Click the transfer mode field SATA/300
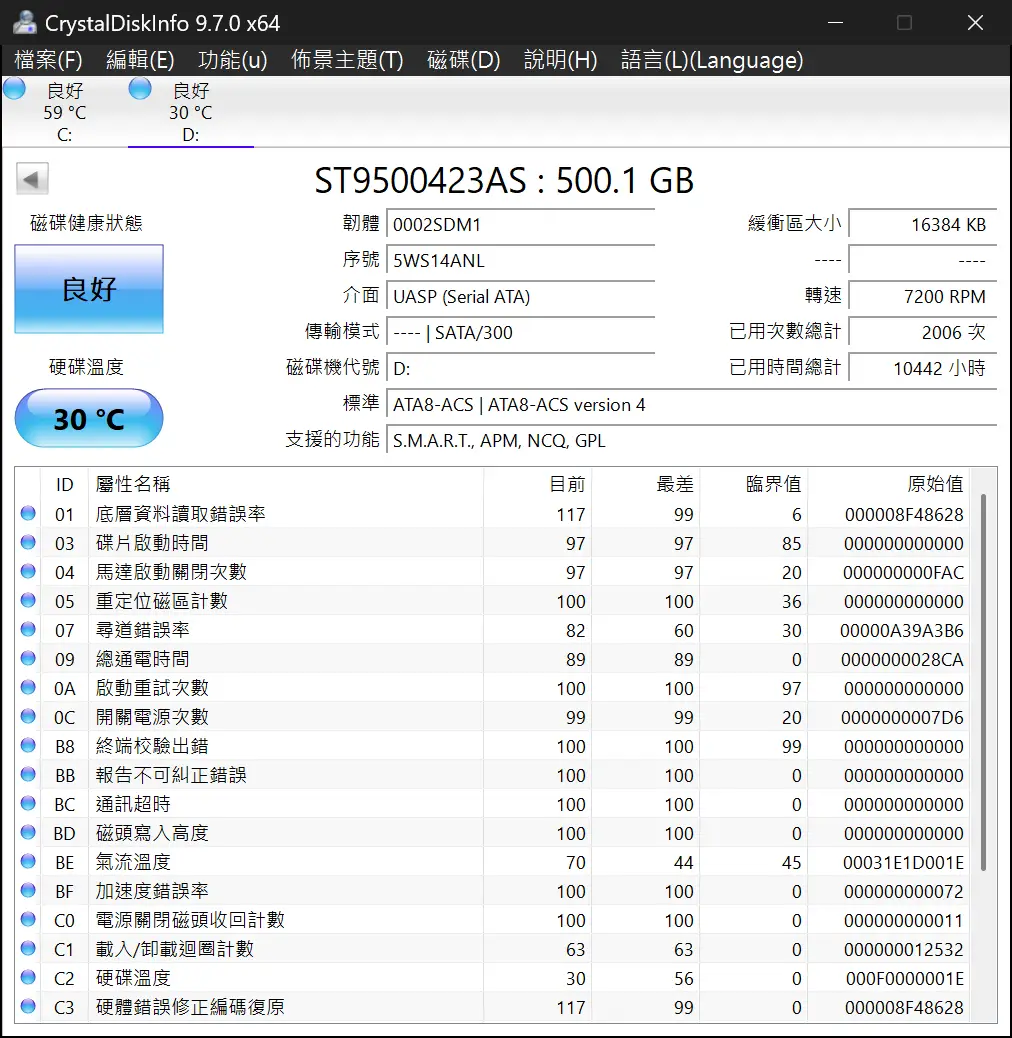 click(x=520, y=332)
